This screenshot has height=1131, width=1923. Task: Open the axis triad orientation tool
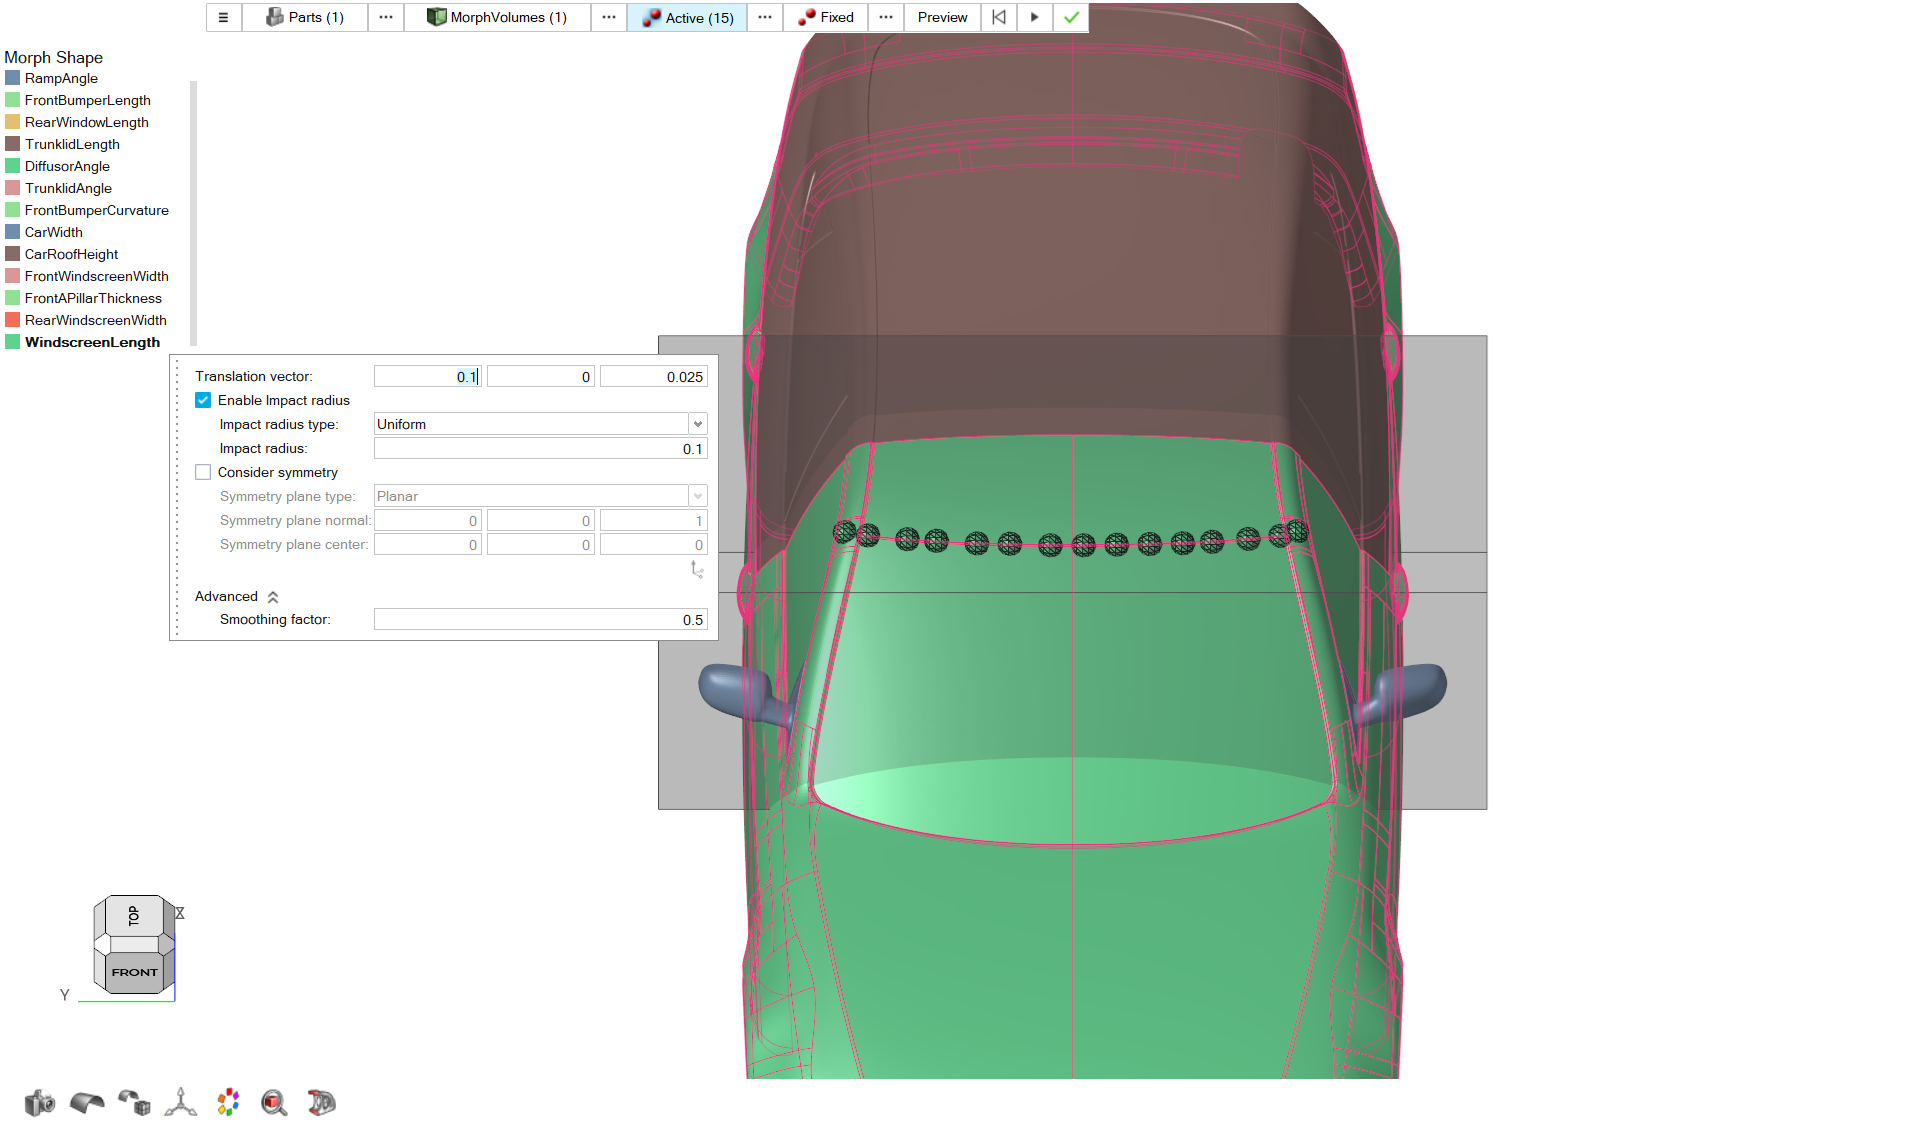tap(180, 1102)
